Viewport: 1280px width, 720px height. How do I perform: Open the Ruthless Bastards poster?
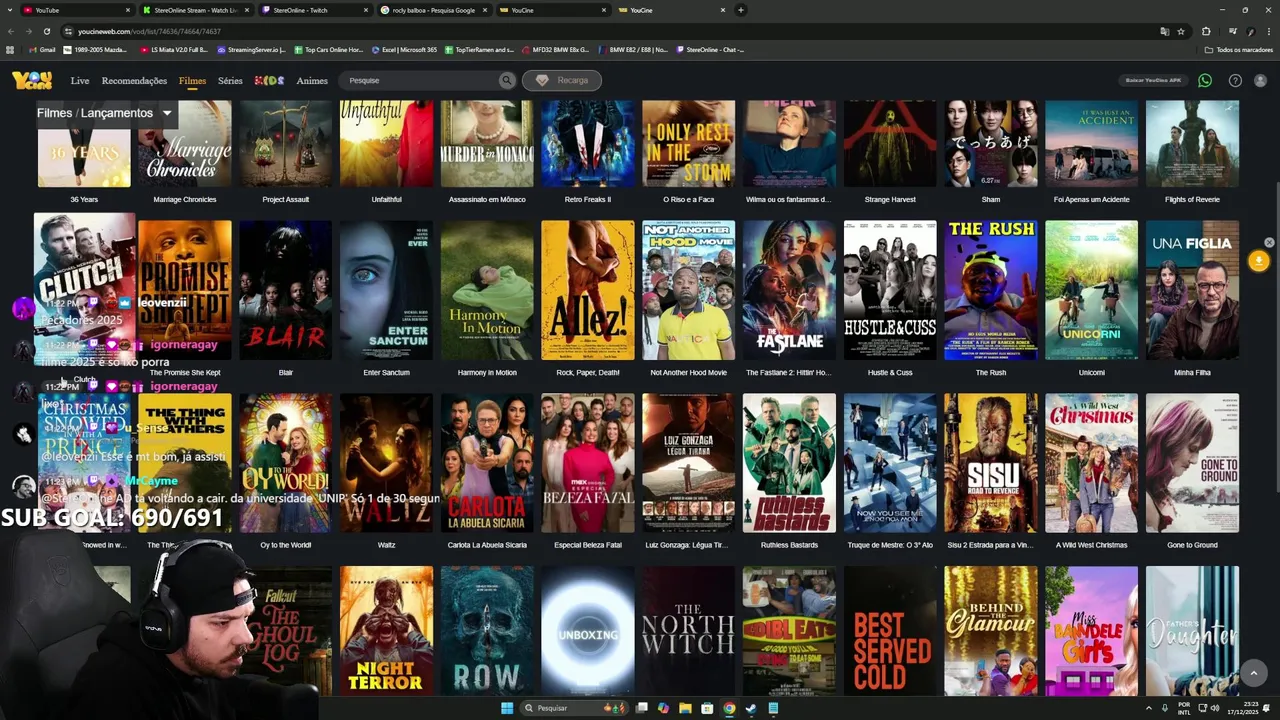coord(789,463)
